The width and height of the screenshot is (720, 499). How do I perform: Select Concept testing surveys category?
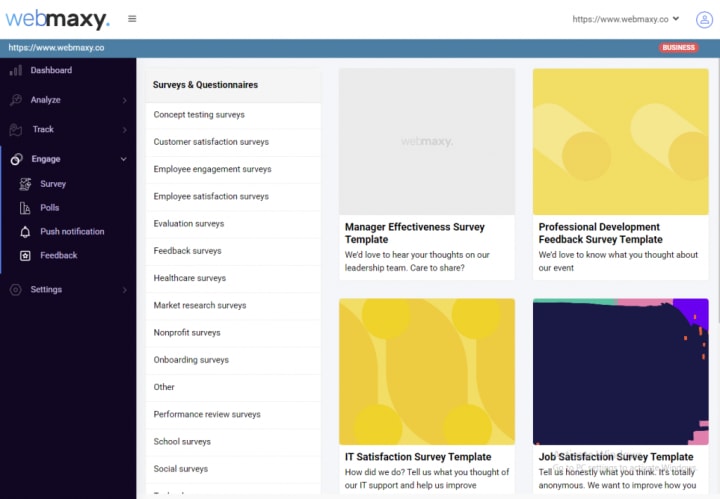click(233, 115)
